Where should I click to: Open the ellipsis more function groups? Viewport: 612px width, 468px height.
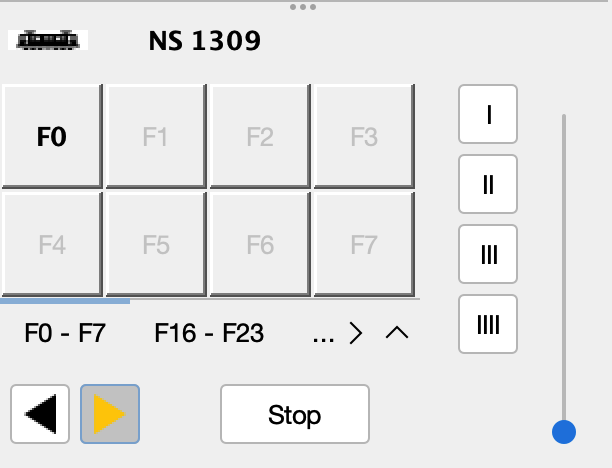(x=324, y=334)
